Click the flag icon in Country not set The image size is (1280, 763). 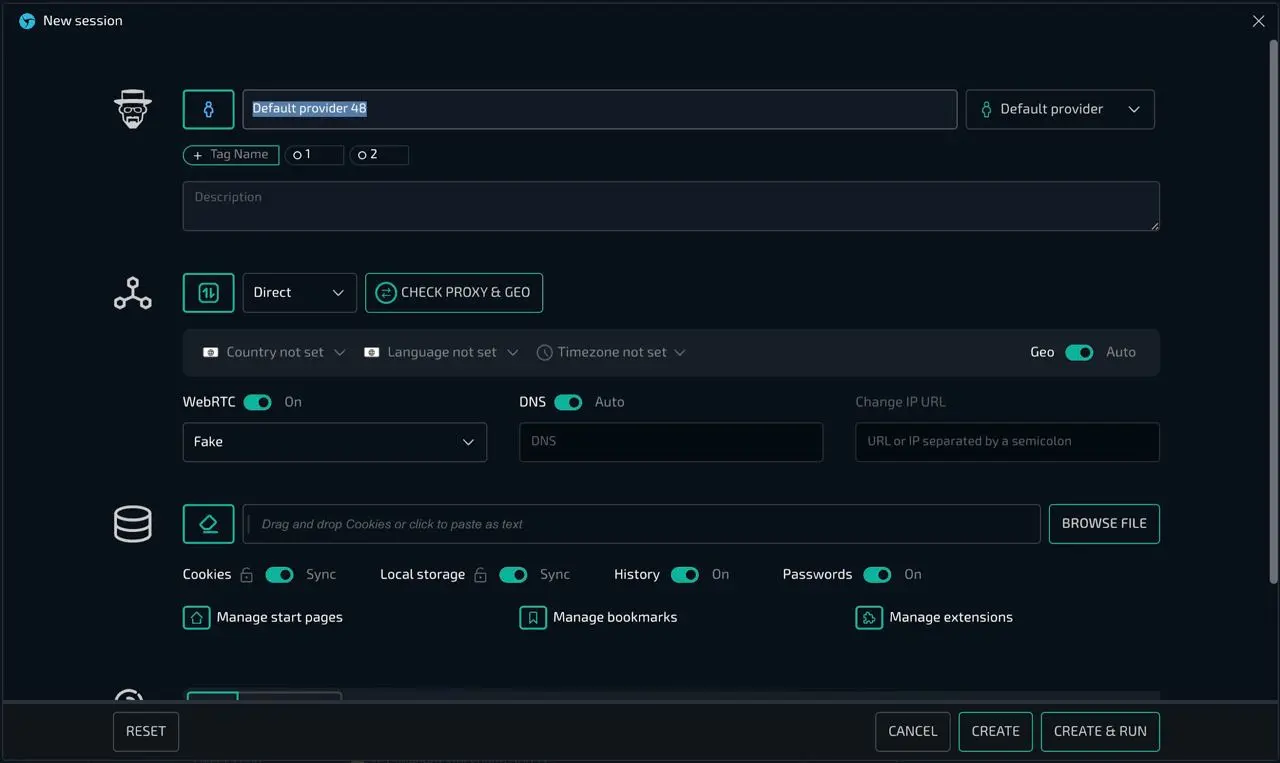tap(210, 352)
